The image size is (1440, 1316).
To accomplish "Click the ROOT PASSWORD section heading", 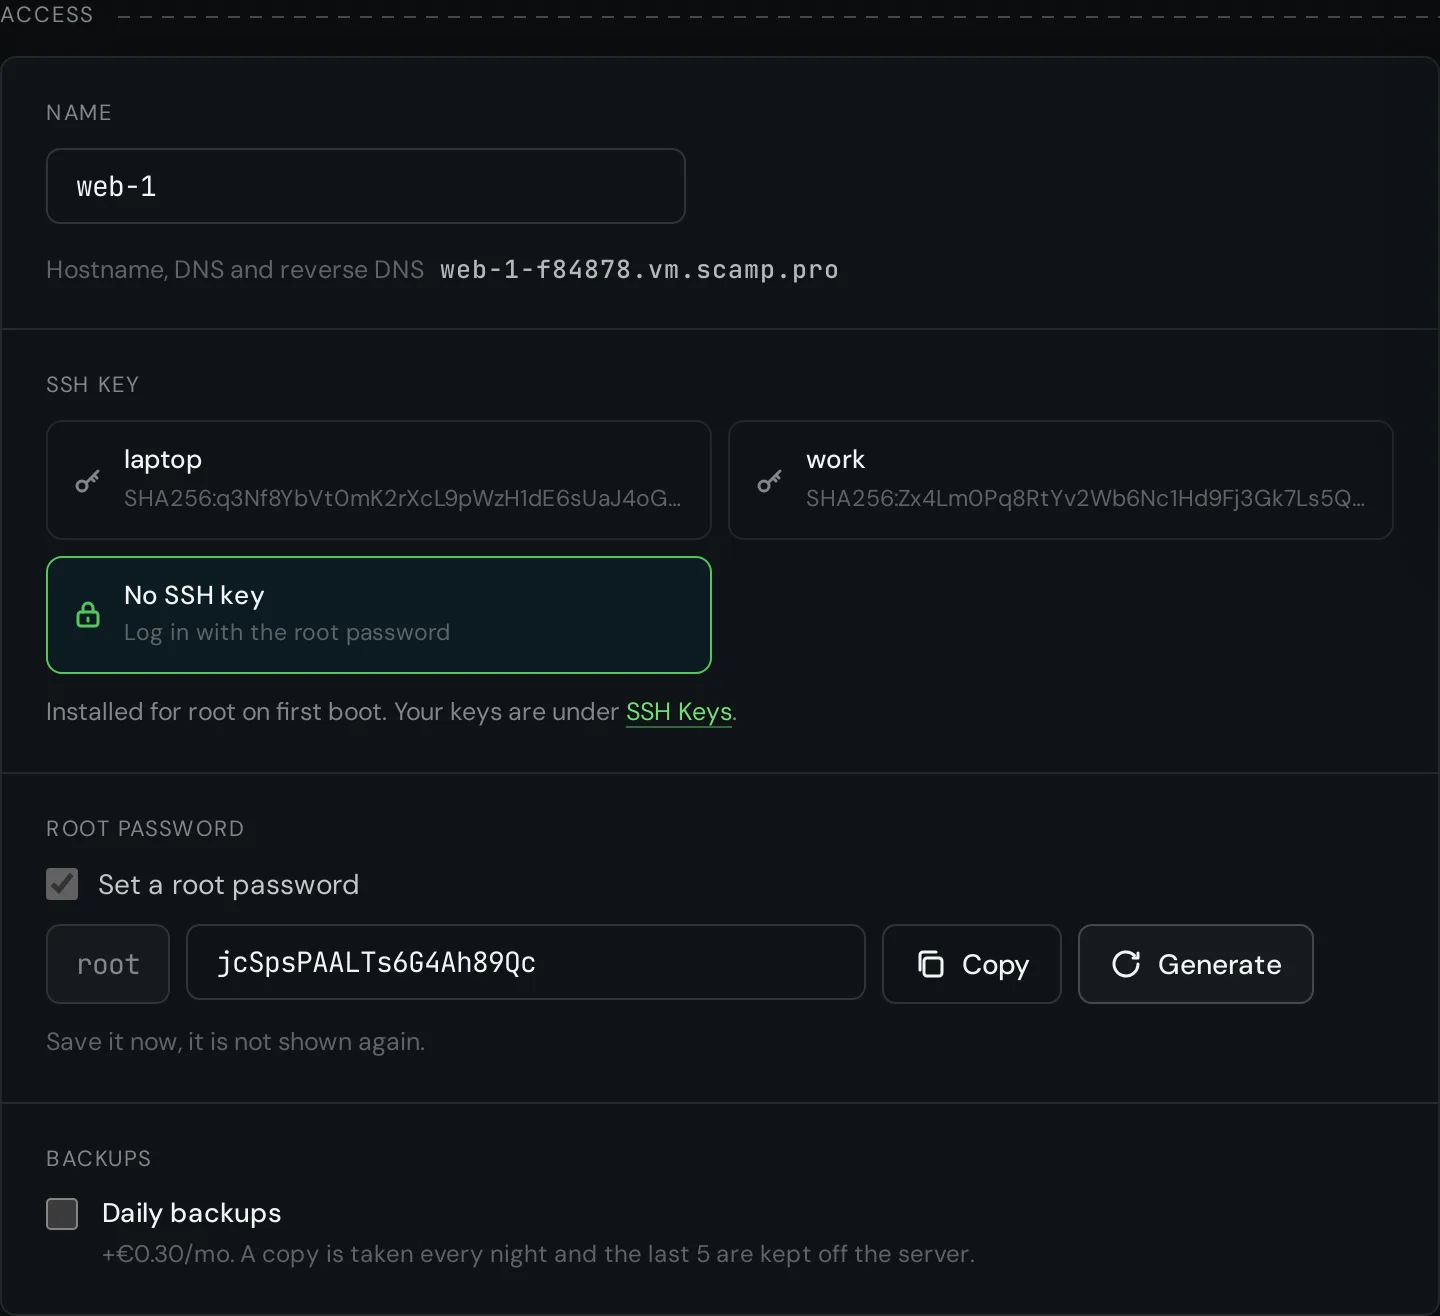I will pos(145,829).
